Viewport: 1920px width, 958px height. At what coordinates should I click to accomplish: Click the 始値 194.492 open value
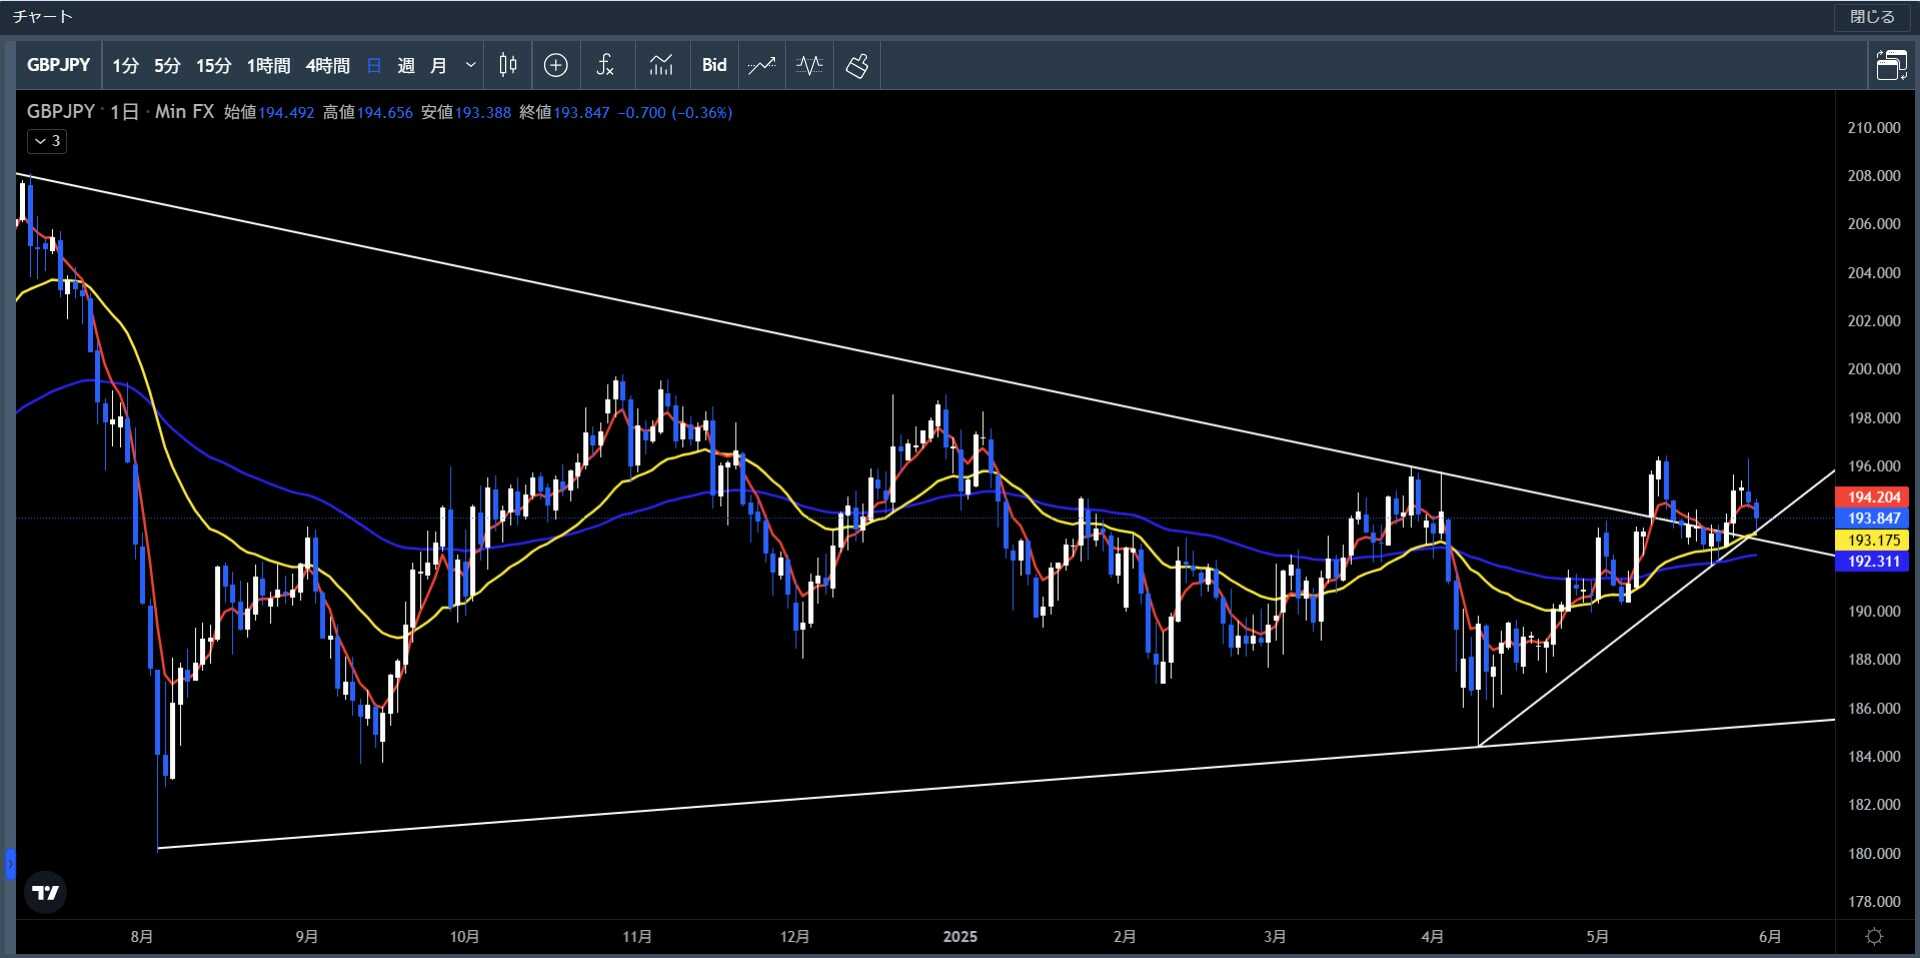(269, 112)
